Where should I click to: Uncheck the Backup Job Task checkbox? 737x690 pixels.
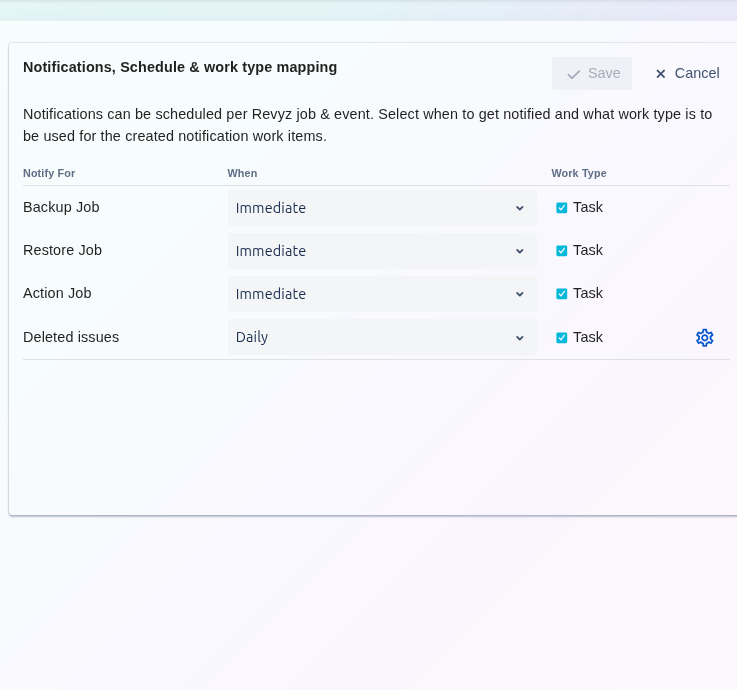point(561,208)
